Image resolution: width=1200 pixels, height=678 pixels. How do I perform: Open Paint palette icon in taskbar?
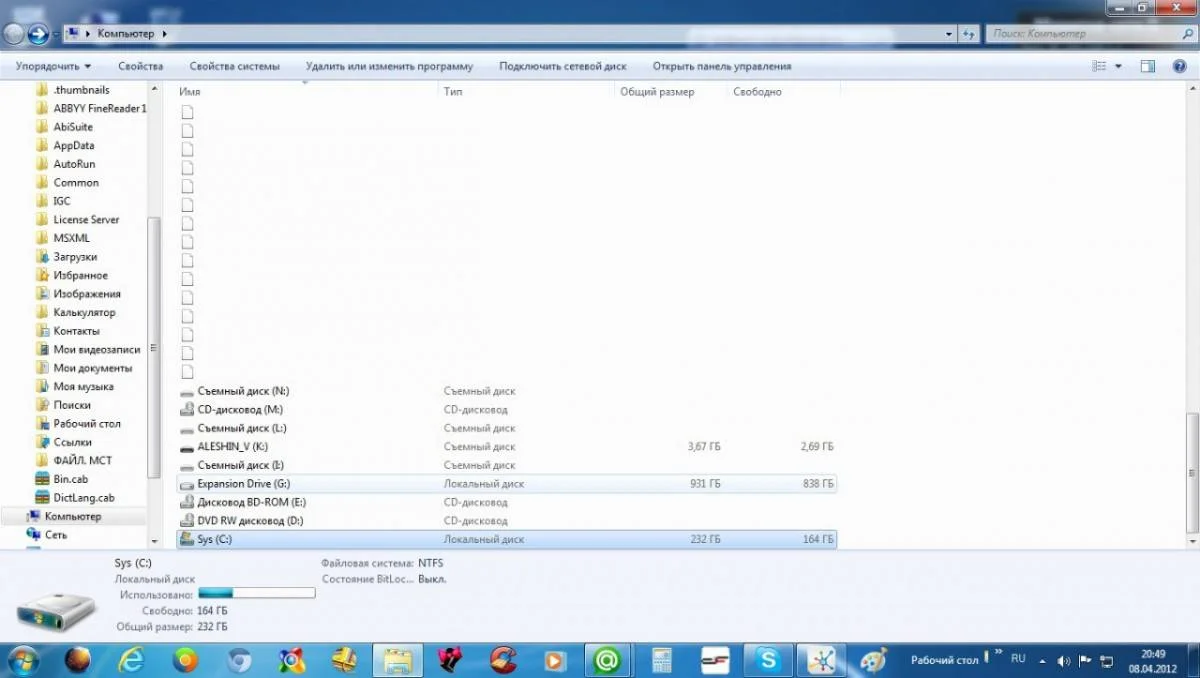click(873, 660)
